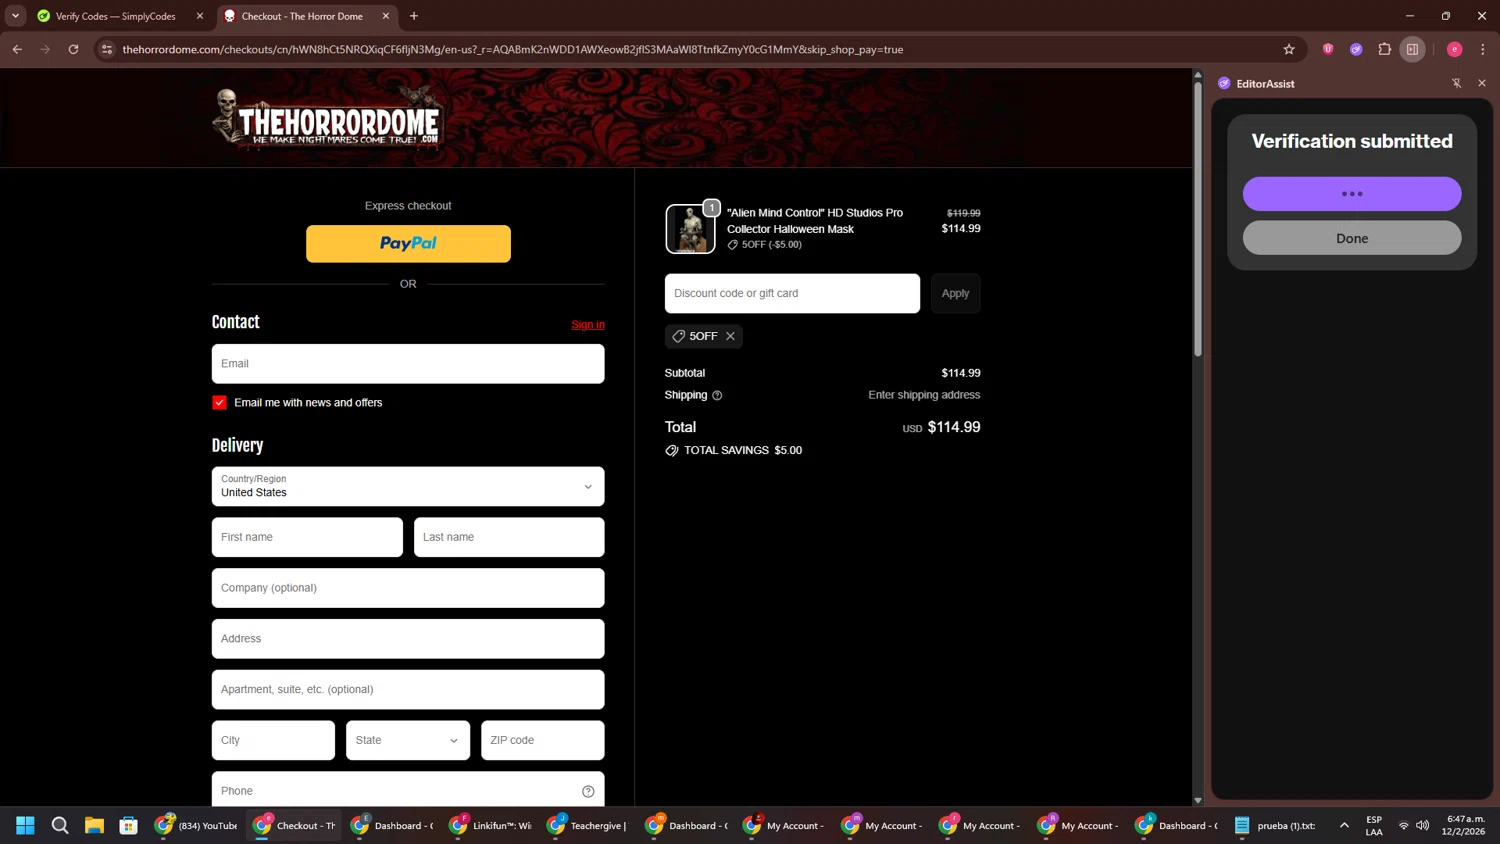The image size is (1500, 844).
Task: Click the Discount code or gift card field
Action: [792, 293]
